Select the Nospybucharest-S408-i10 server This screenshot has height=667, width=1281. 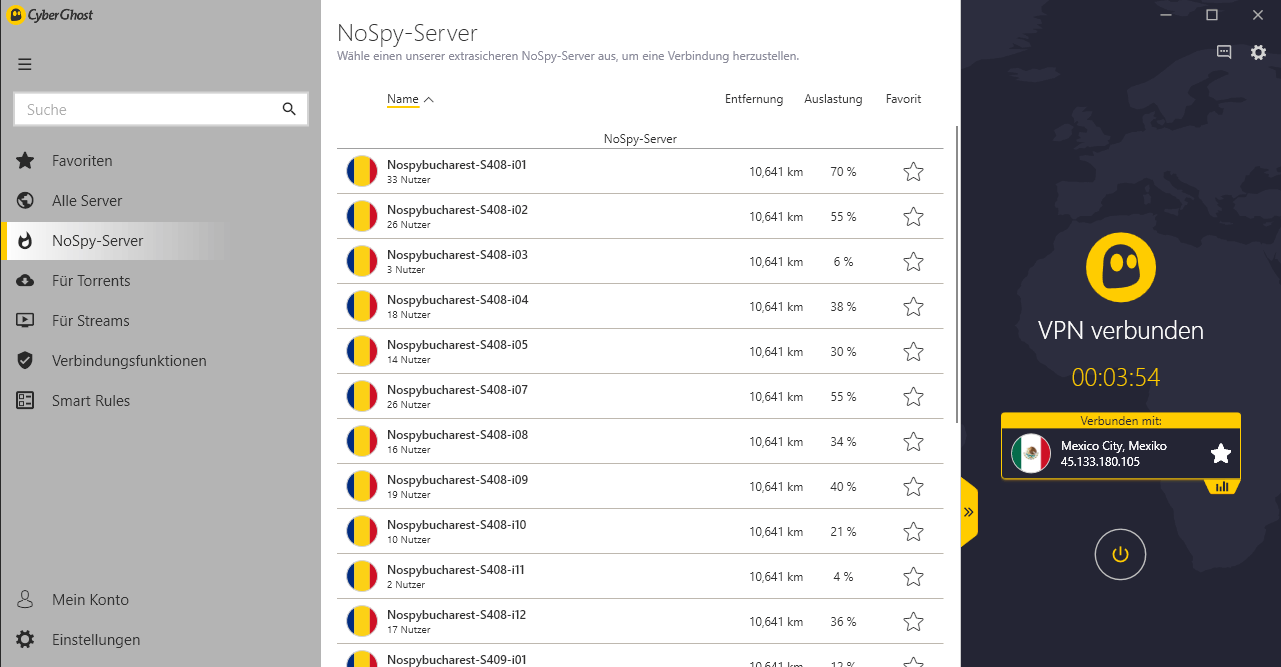tap(640, 532)
